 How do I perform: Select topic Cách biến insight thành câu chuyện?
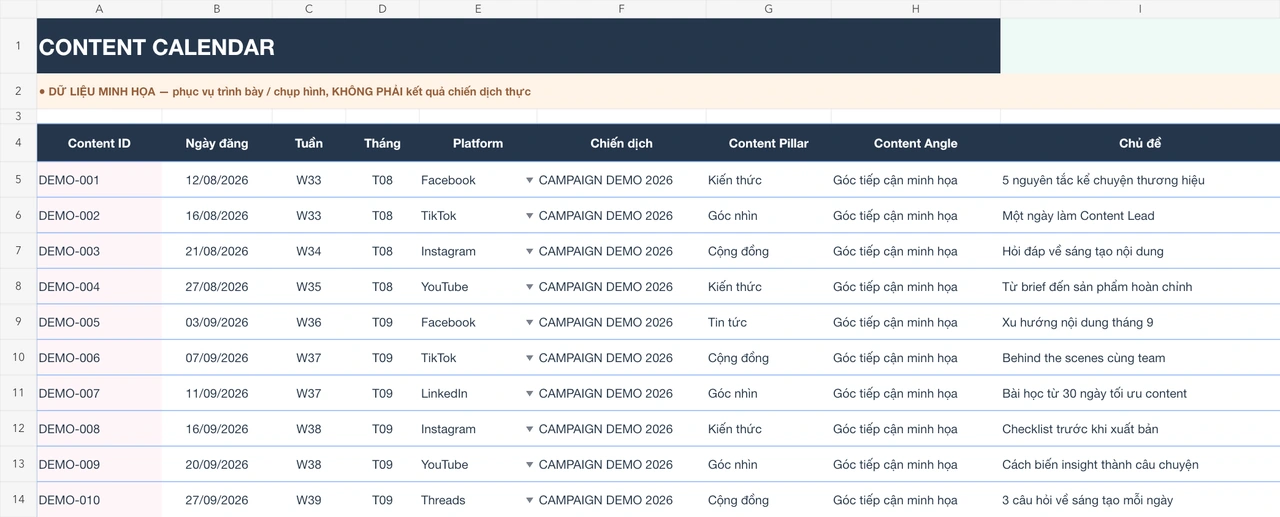coord(1140,464)
